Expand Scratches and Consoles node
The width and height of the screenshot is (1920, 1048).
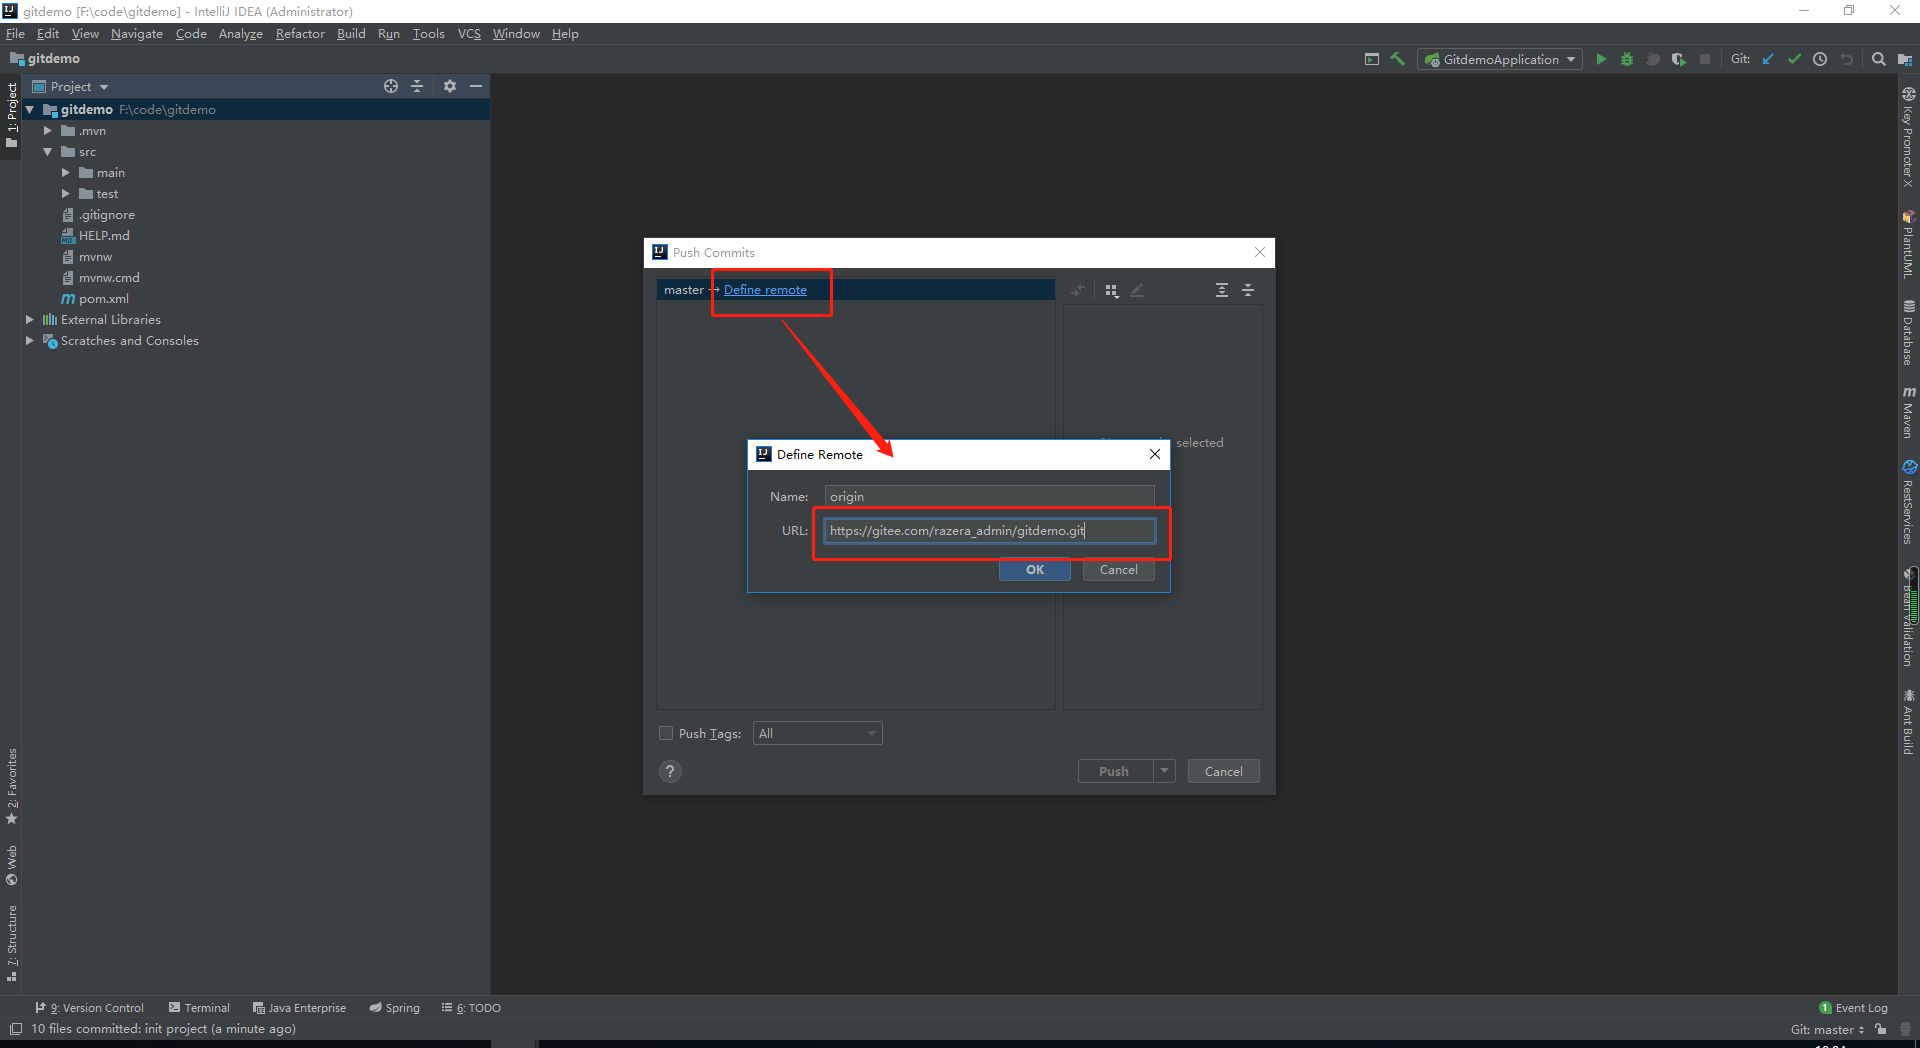click(x=29, y=341)
